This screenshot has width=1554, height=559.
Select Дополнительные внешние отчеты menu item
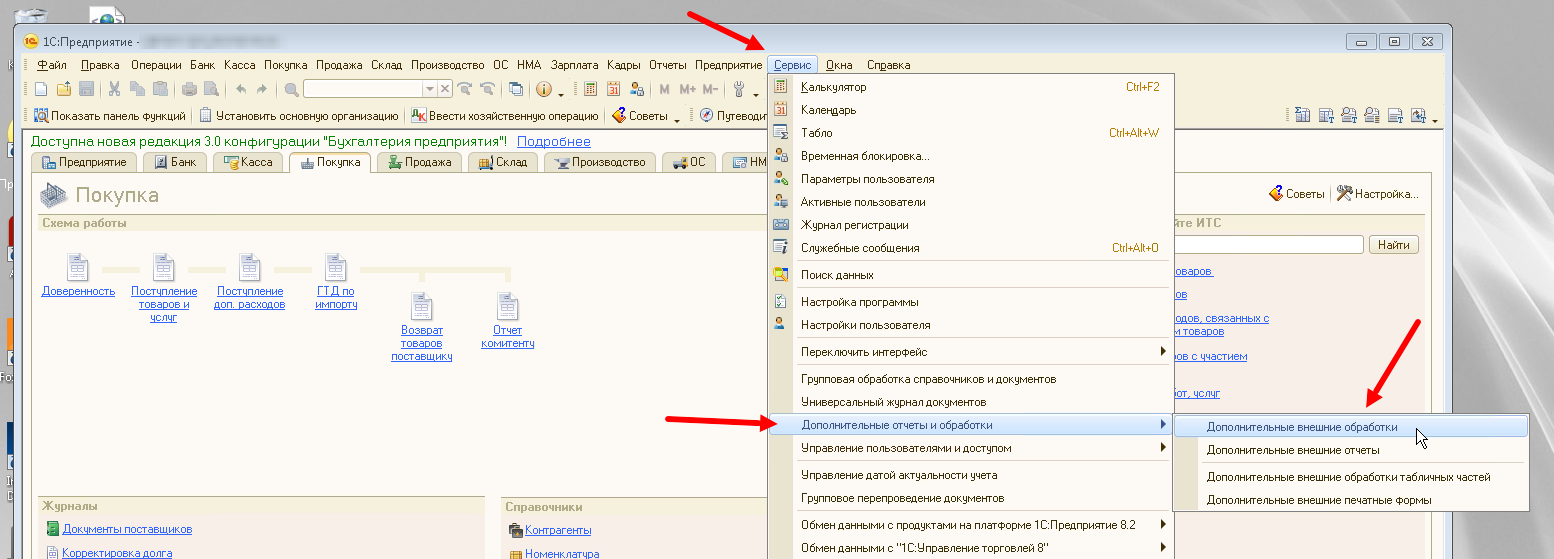click(1351, 450)
